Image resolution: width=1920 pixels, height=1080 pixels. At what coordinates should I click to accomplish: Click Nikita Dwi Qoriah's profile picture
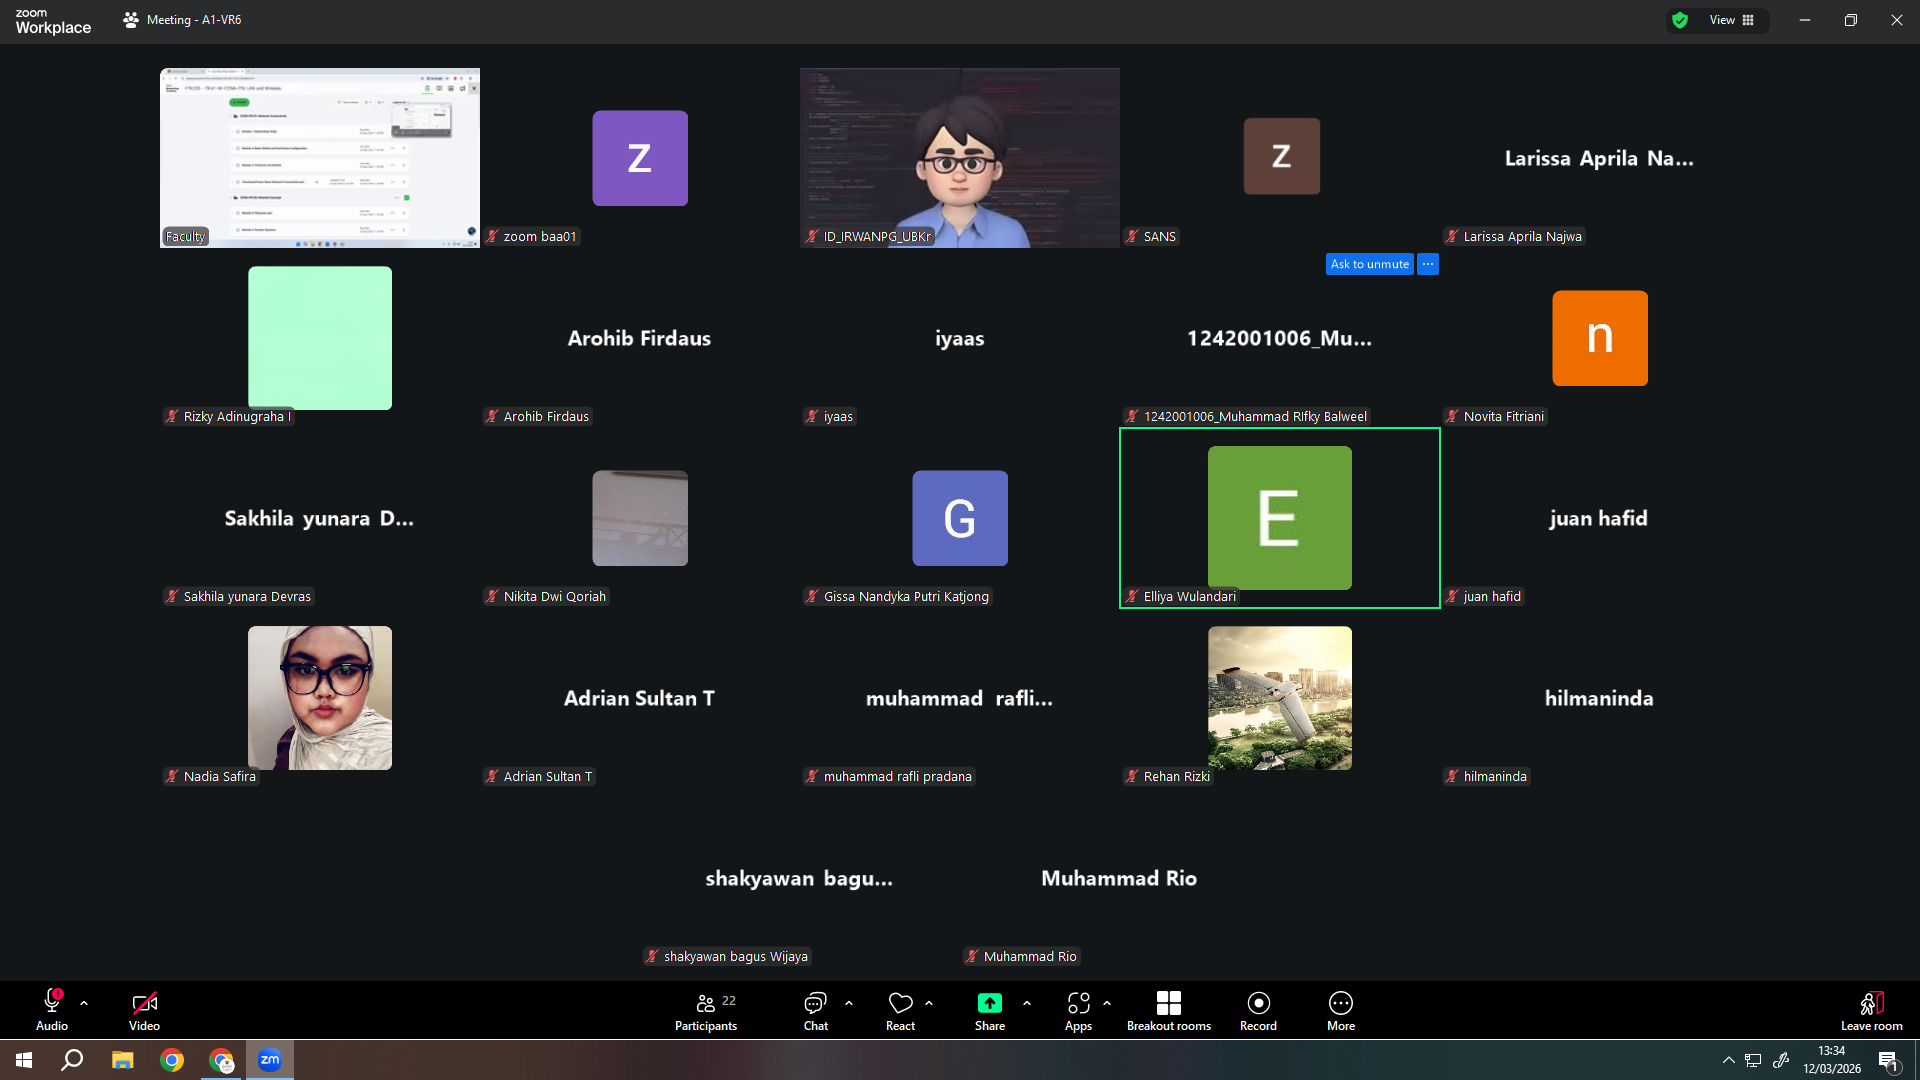640,518
